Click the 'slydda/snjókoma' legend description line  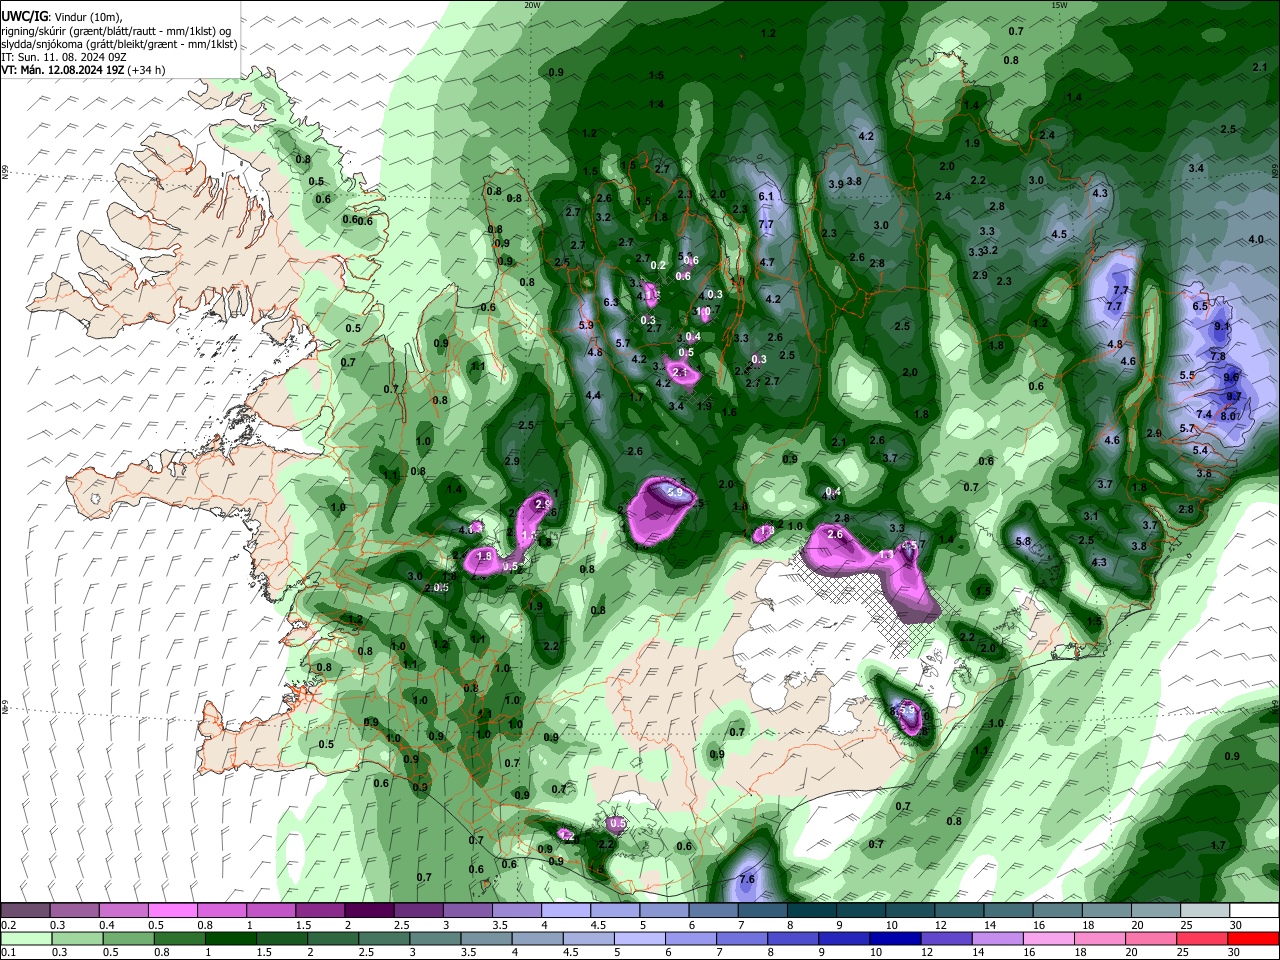click(119, 44)
